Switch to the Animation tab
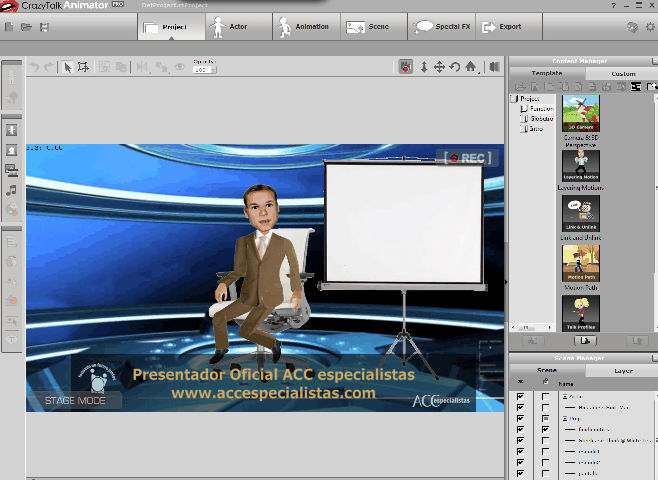658x480 pixels. pyautogui.click(x=307, y=27)
